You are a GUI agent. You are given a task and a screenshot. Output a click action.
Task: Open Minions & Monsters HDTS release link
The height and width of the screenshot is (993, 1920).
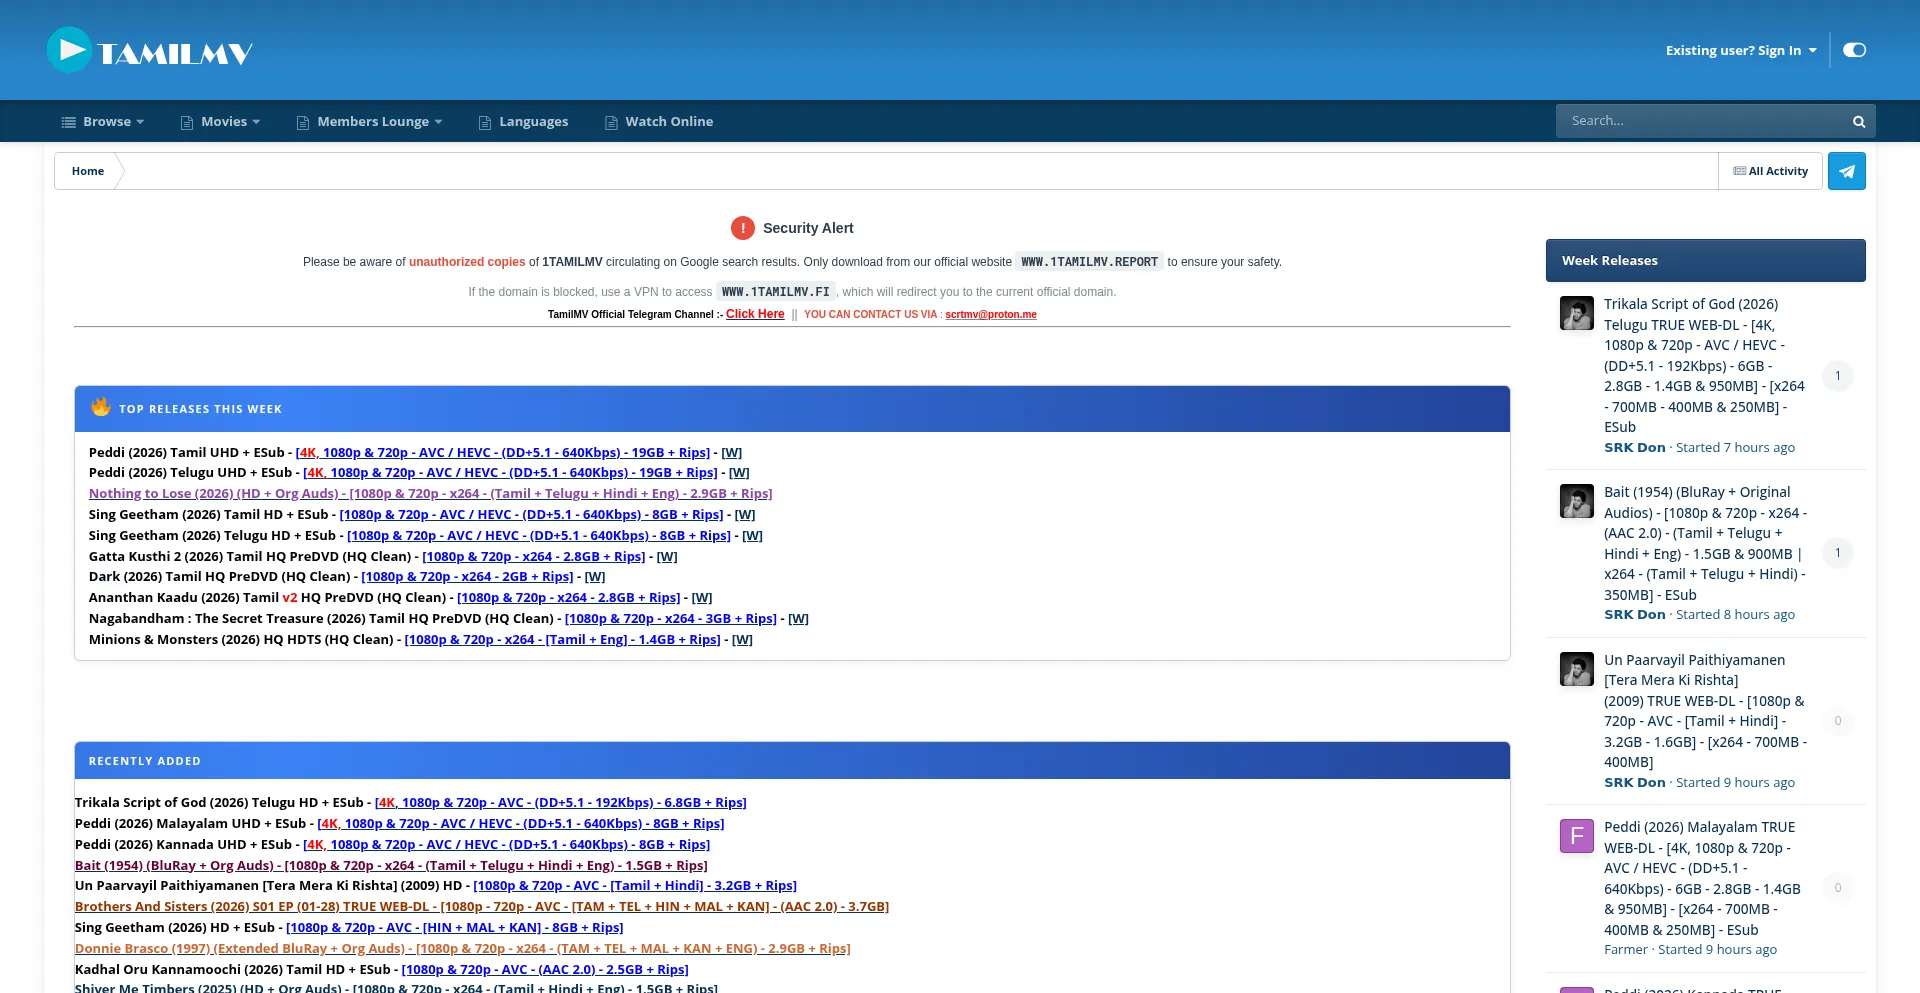click(x=563, y=639)
